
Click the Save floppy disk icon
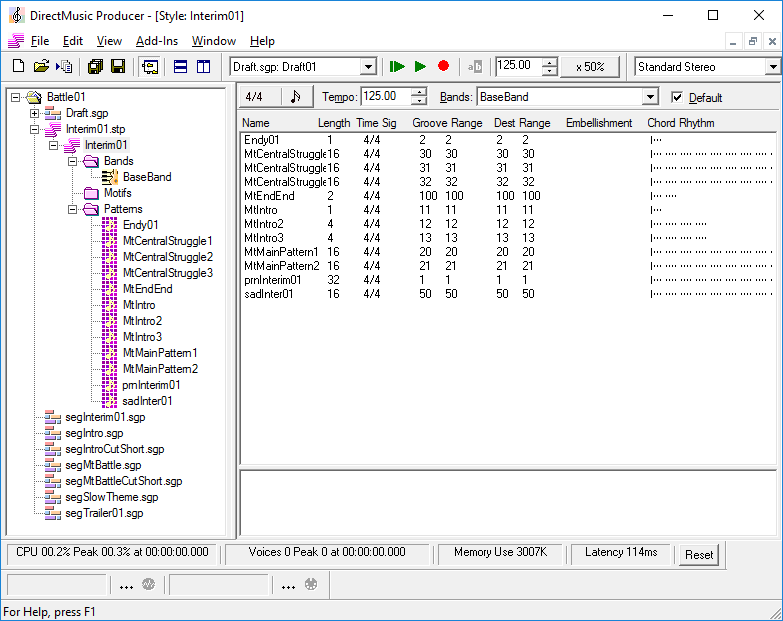(118, 67)
